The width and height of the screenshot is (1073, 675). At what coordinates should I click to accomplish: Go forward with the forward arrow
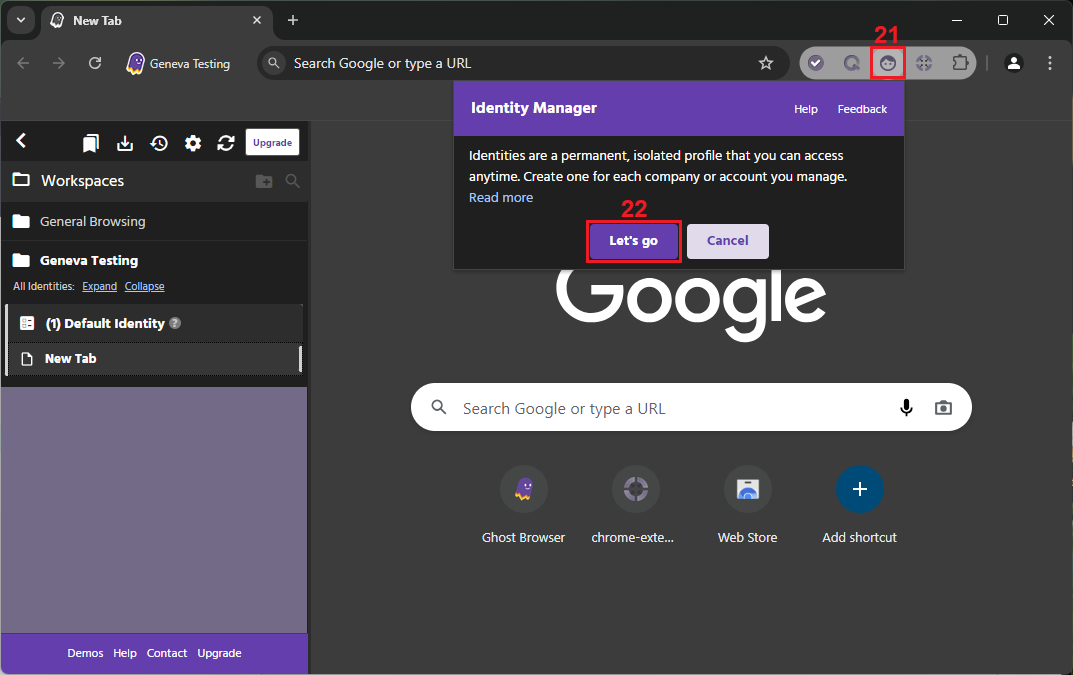coord(60,63)
